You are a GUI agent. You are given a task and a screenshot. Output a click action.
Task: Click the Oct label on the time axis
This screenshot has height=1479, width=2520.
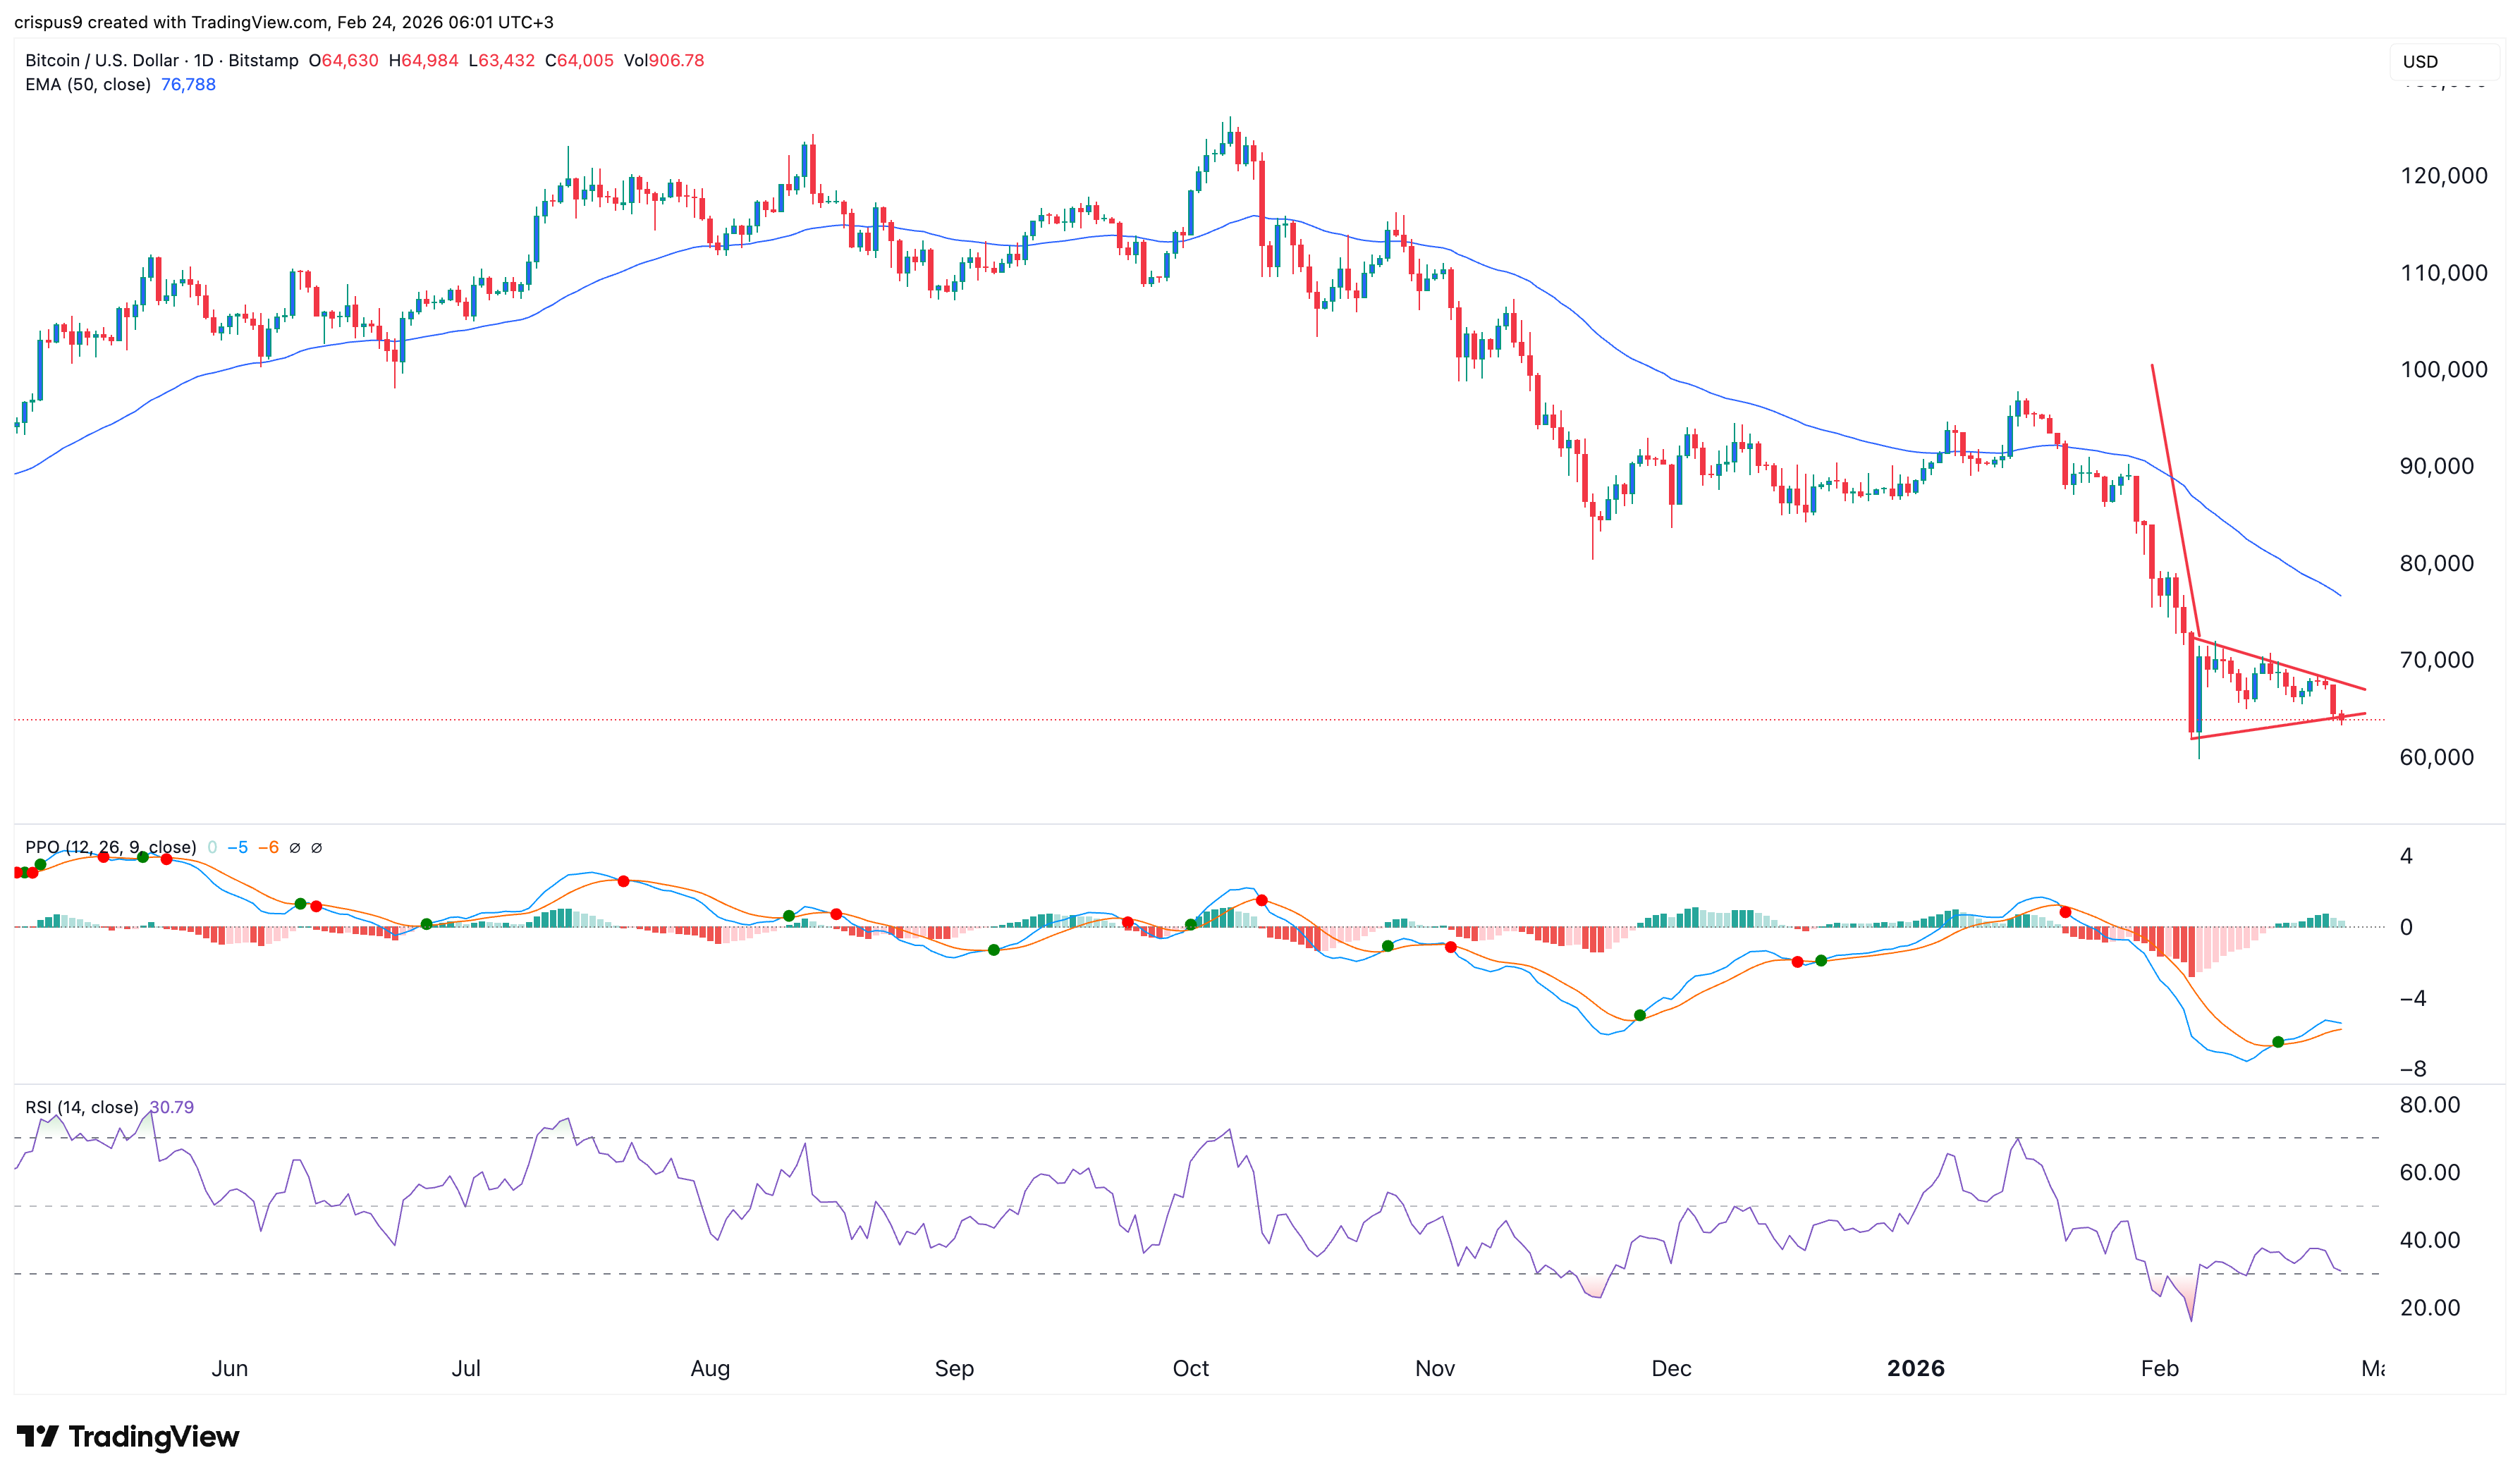click(x=1190, y=1368)
